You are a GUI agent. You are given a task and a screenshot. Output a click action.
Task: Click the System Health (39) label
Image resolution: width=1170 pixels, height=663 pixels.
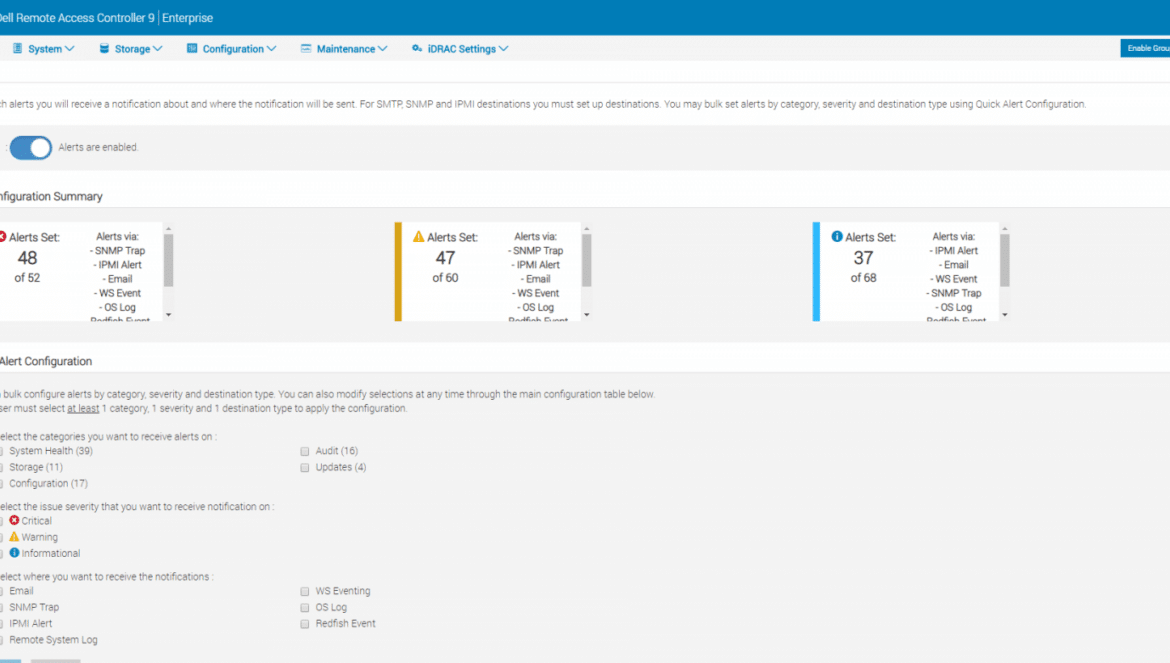point(51,451)
